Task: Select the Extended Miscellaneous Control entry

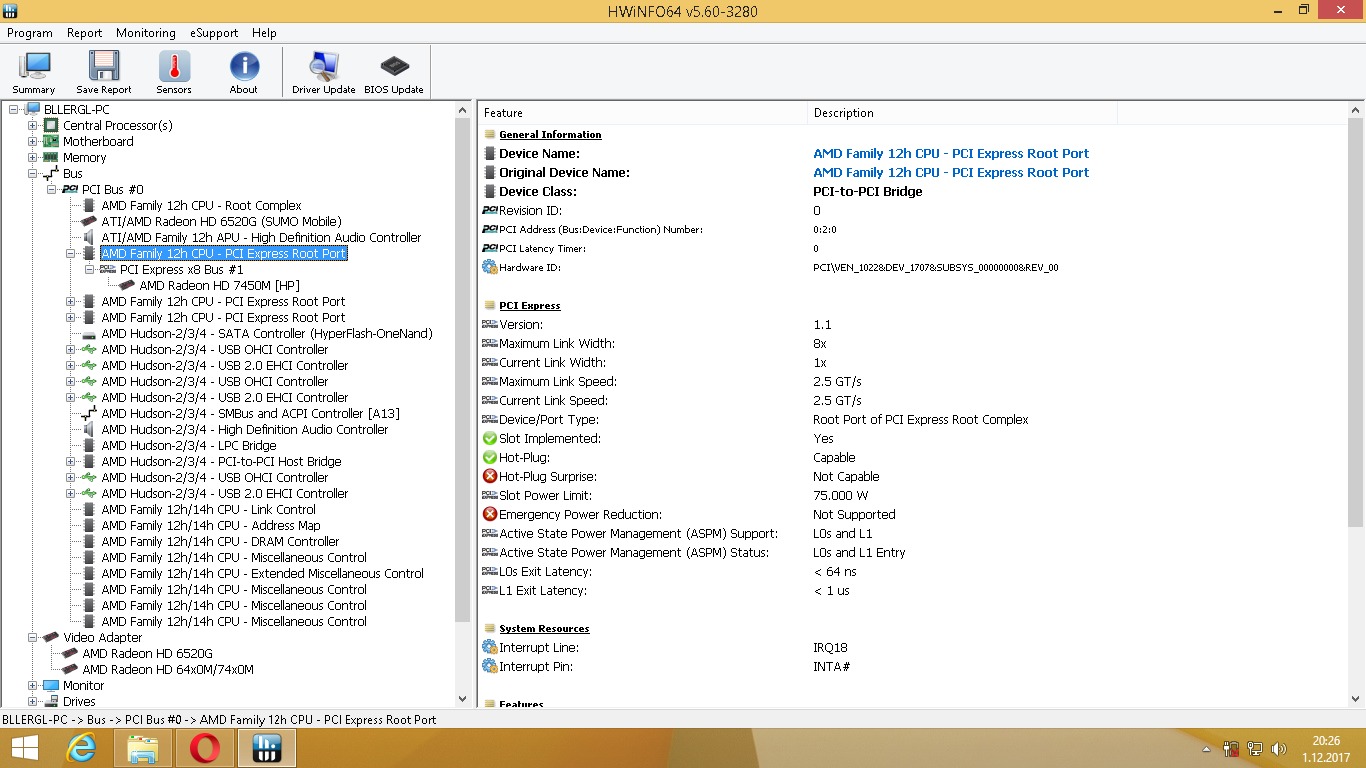Action: pyautogui.click(x=262, y=573)
